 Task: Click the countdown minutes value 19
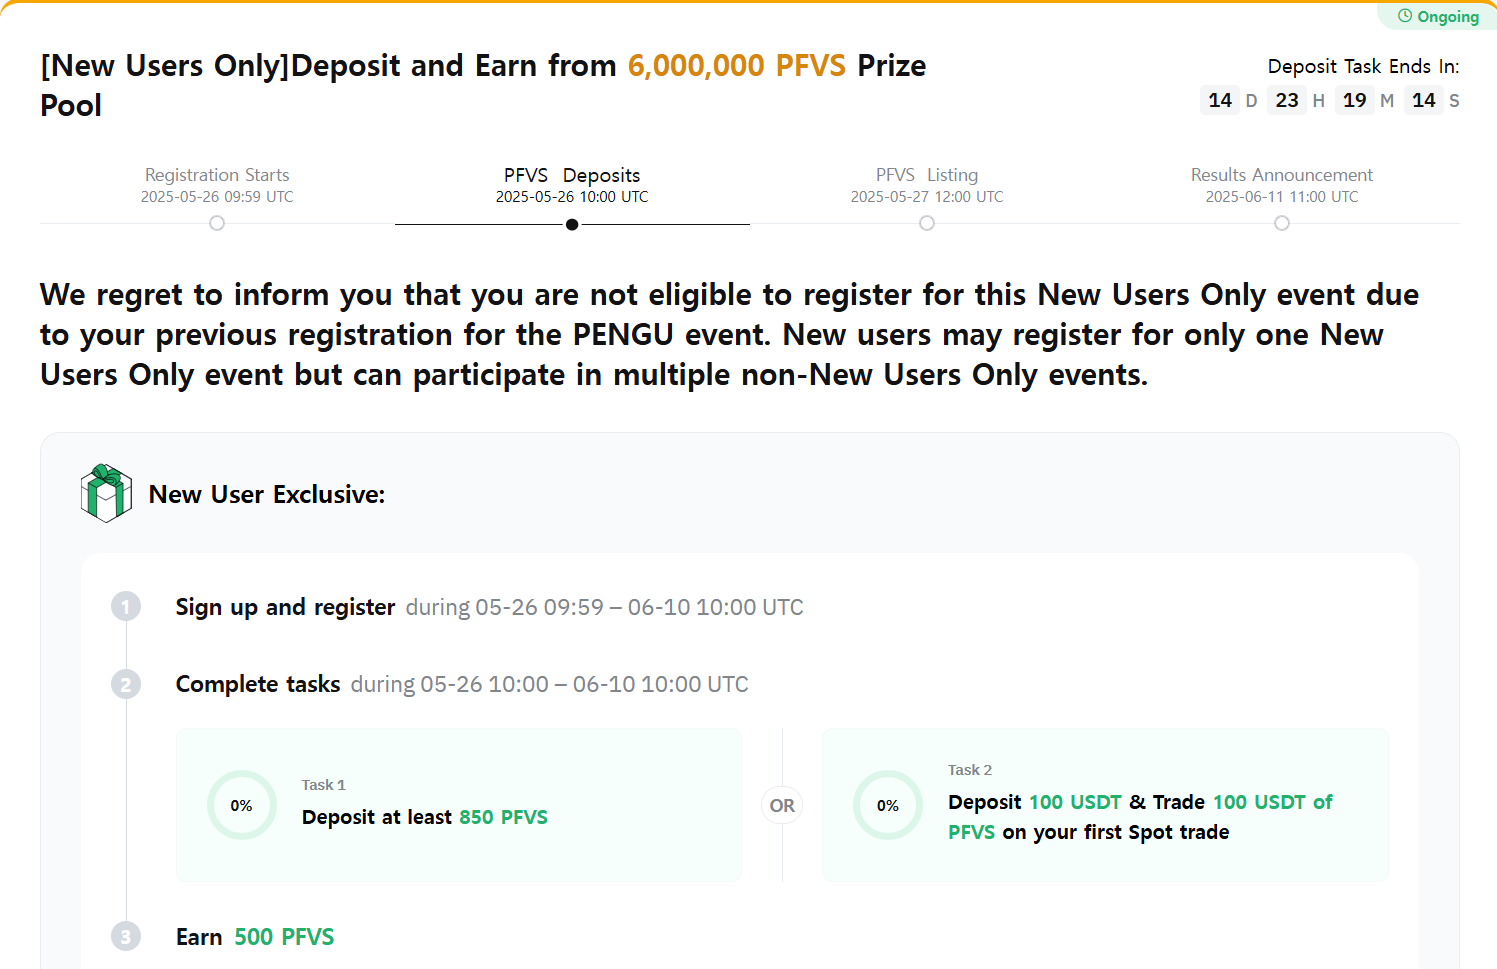tap(1355, 100)
